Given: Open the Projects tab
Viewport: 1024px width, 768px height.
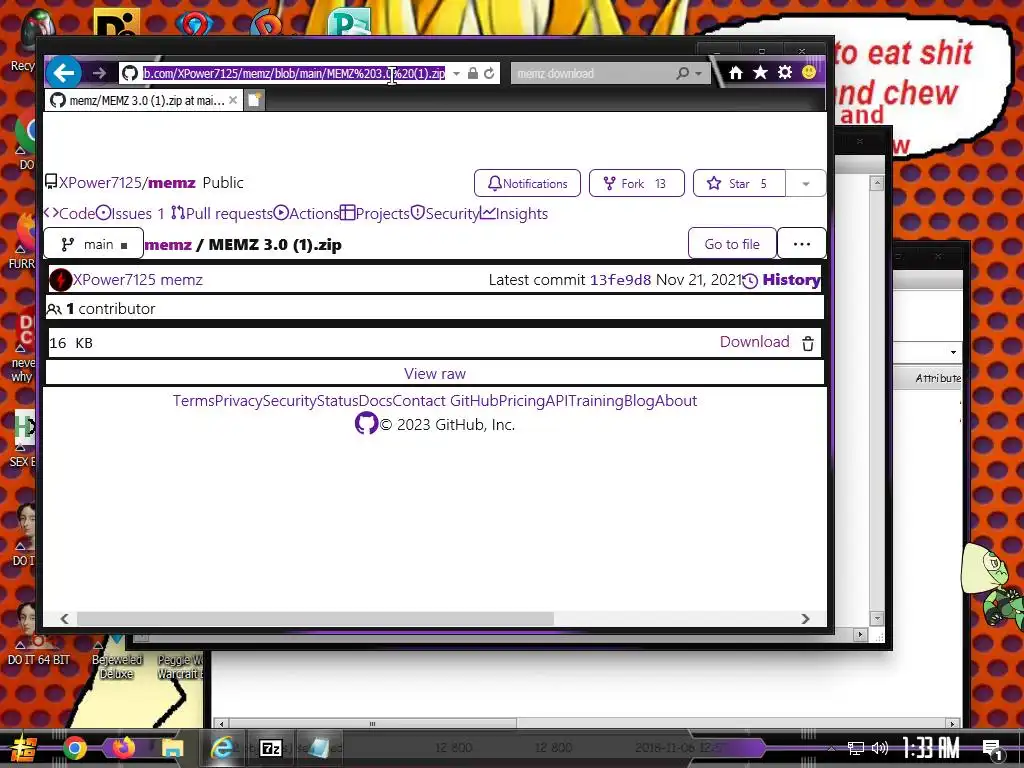Looking at the screenshot, I should [x=375, y=214].
